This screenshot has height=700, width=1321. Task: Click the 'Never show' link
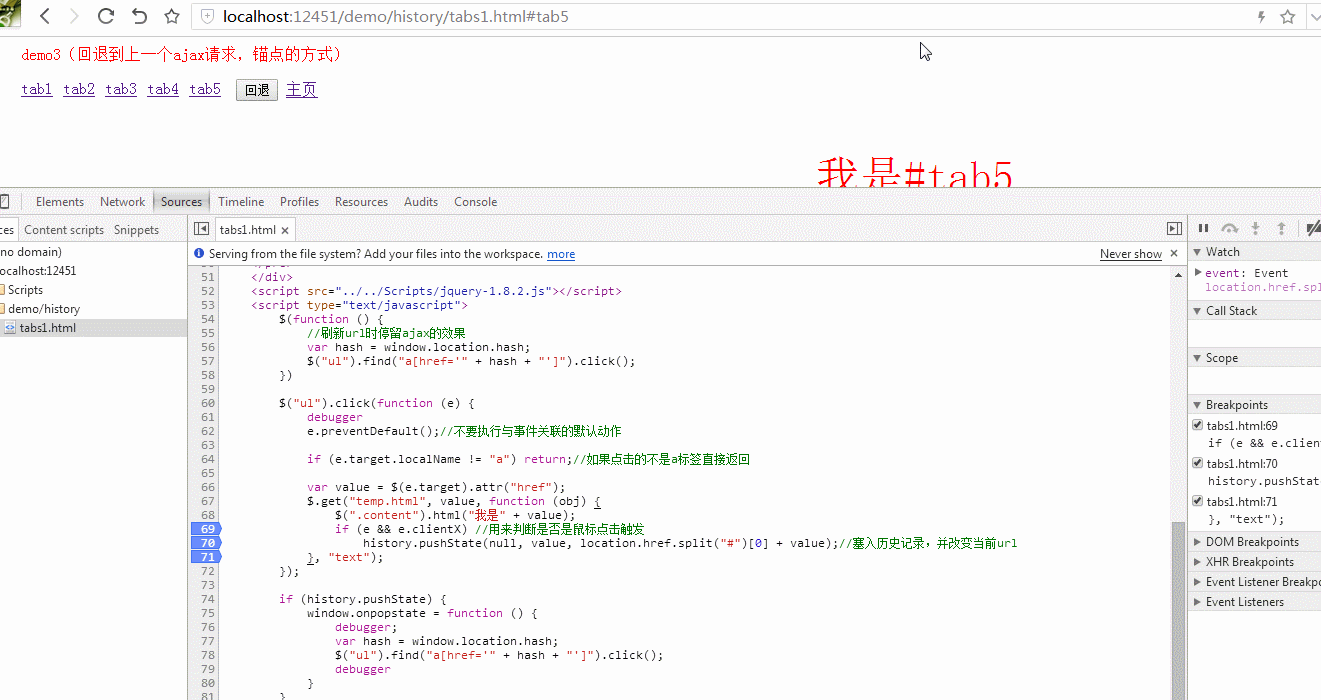point(1131,254)
